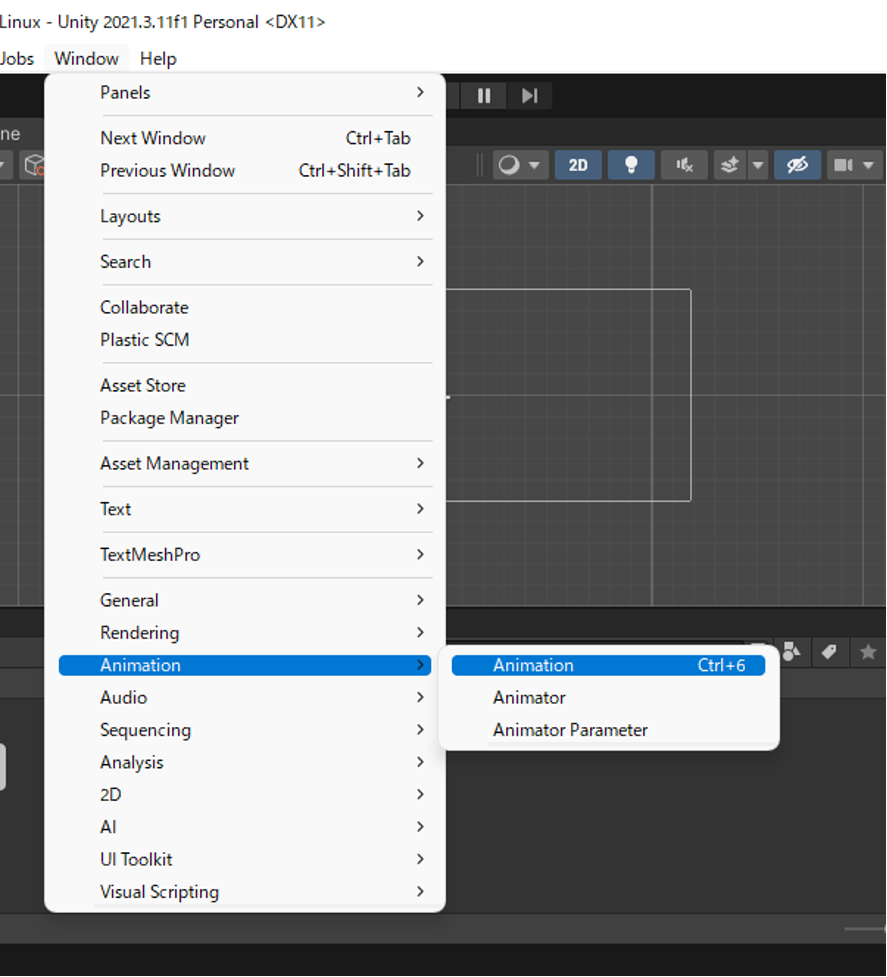Click the scene camera settings icon

pos(843,165)
